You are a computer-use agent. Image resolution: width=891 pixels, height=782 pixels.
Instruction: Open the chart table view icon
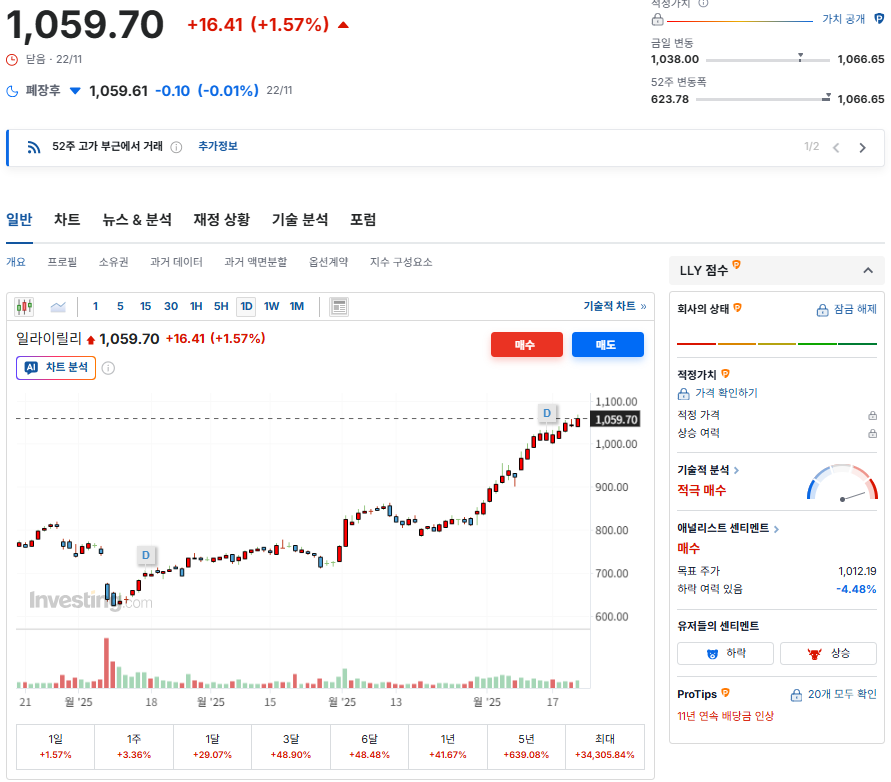(339, 307)
